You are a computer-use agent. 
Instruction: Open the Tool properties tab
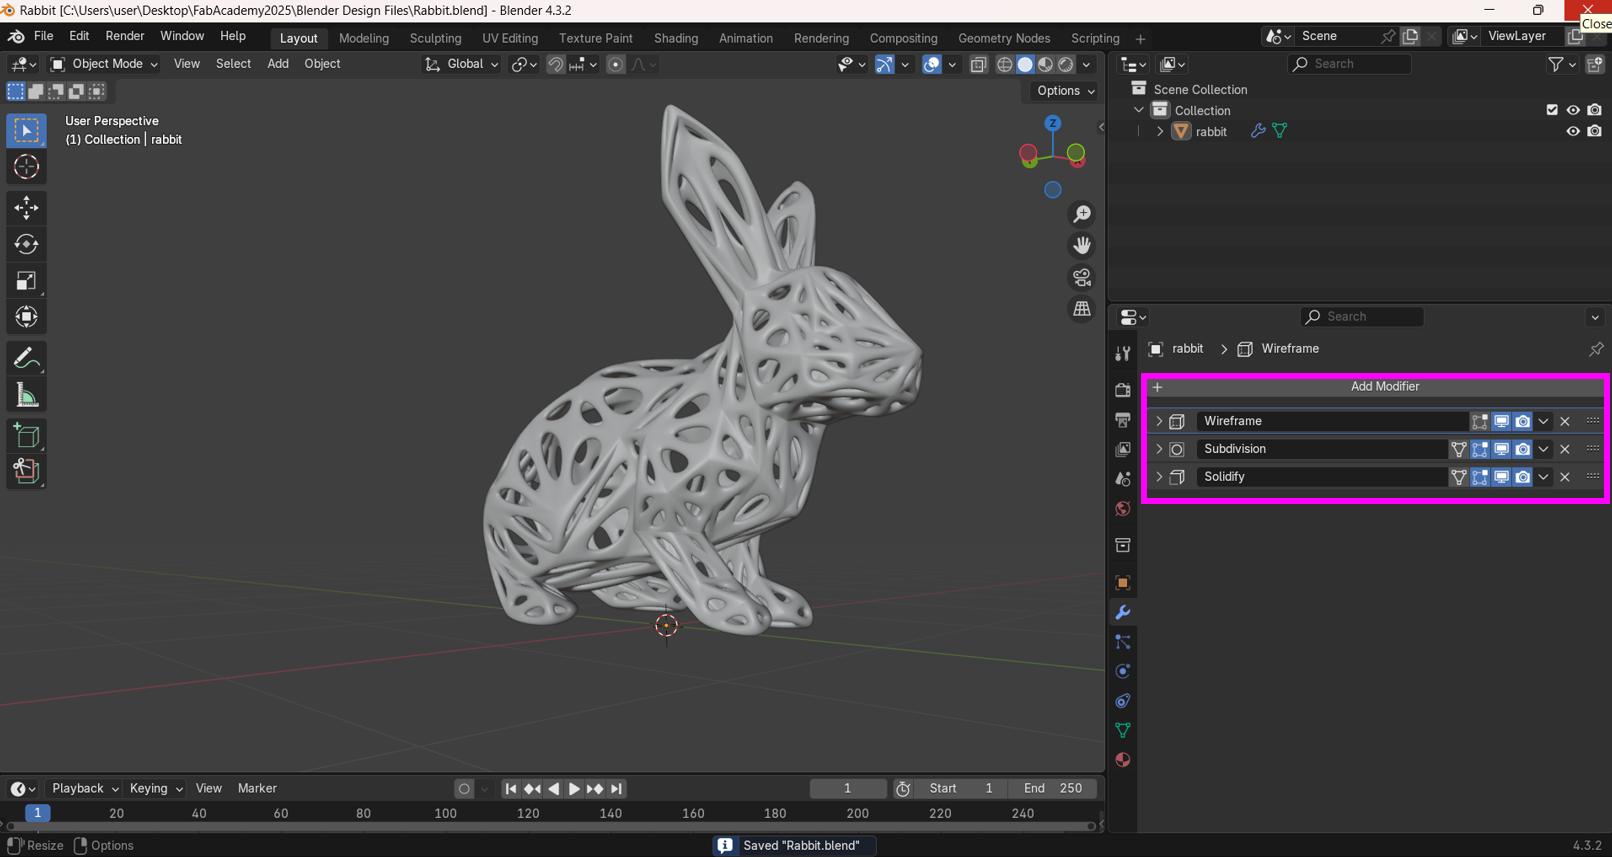click(1123, 353)
